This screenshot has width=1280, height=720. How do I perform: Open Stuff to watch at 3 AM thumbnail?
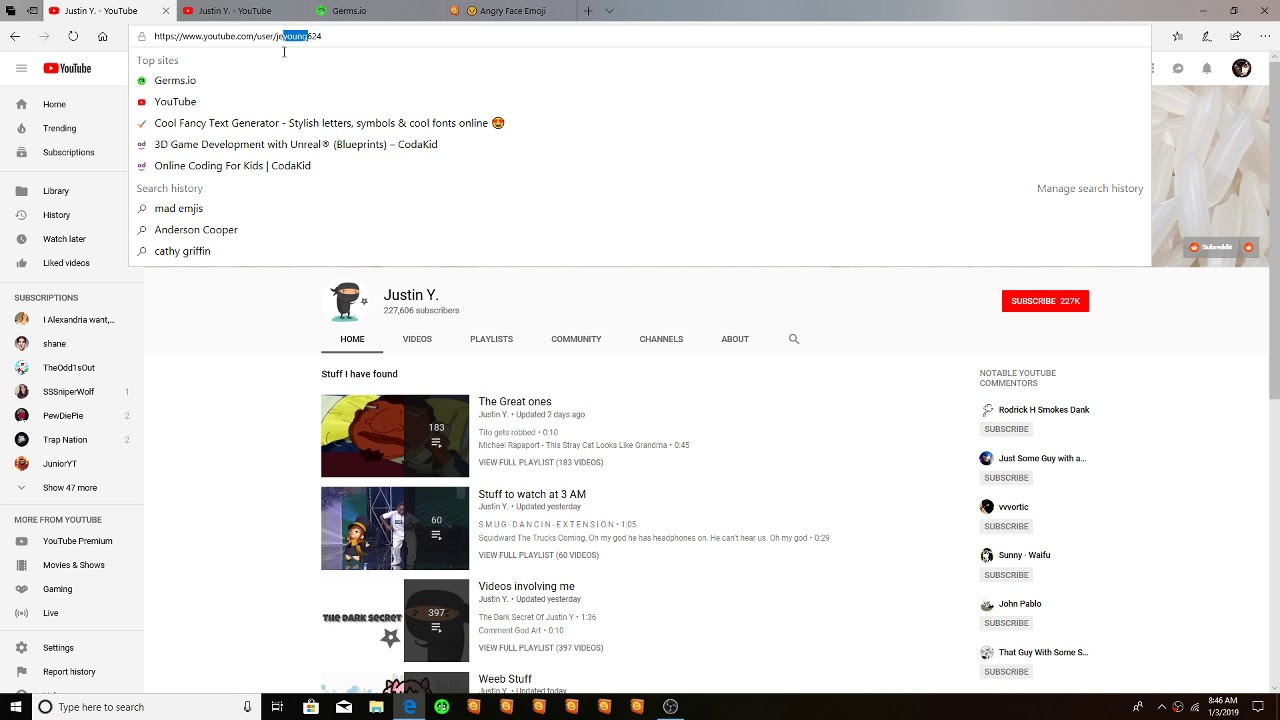(x=395, y=528)
